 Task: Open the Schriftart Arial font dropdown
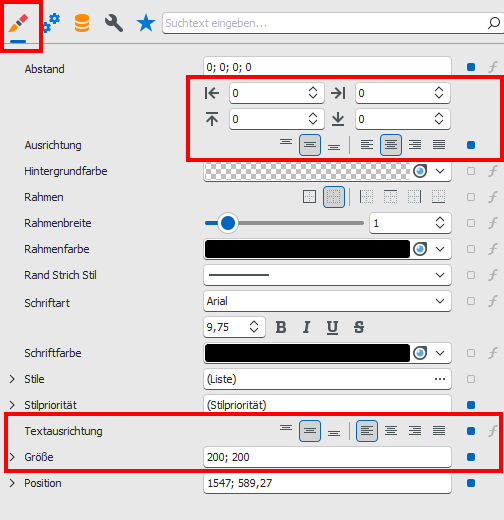point(327,301)
